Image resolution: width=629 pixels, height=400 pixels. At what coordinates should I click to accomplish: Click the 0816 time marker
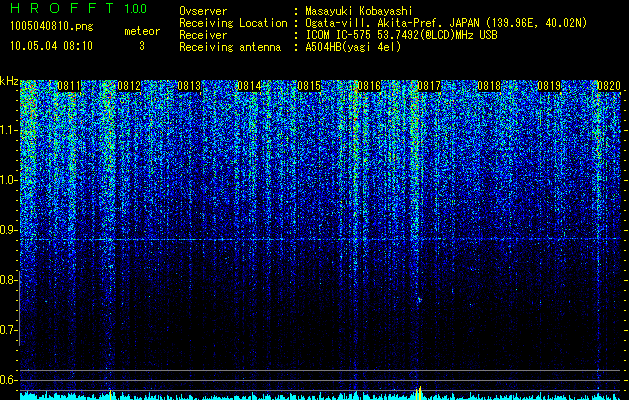coord(369,86)
